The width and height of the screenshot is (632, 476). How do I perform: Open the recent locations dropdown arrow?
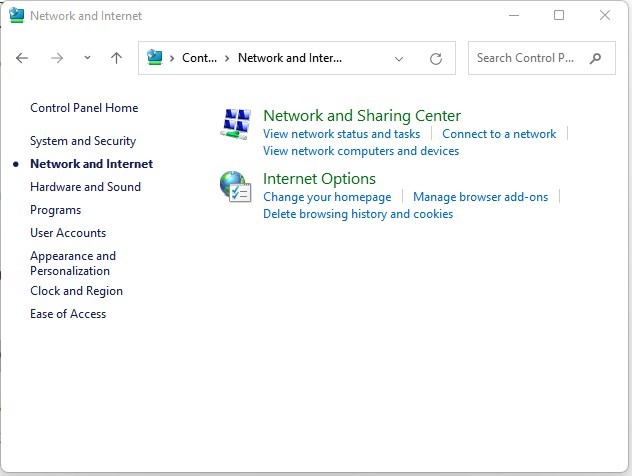click(88, 58)
